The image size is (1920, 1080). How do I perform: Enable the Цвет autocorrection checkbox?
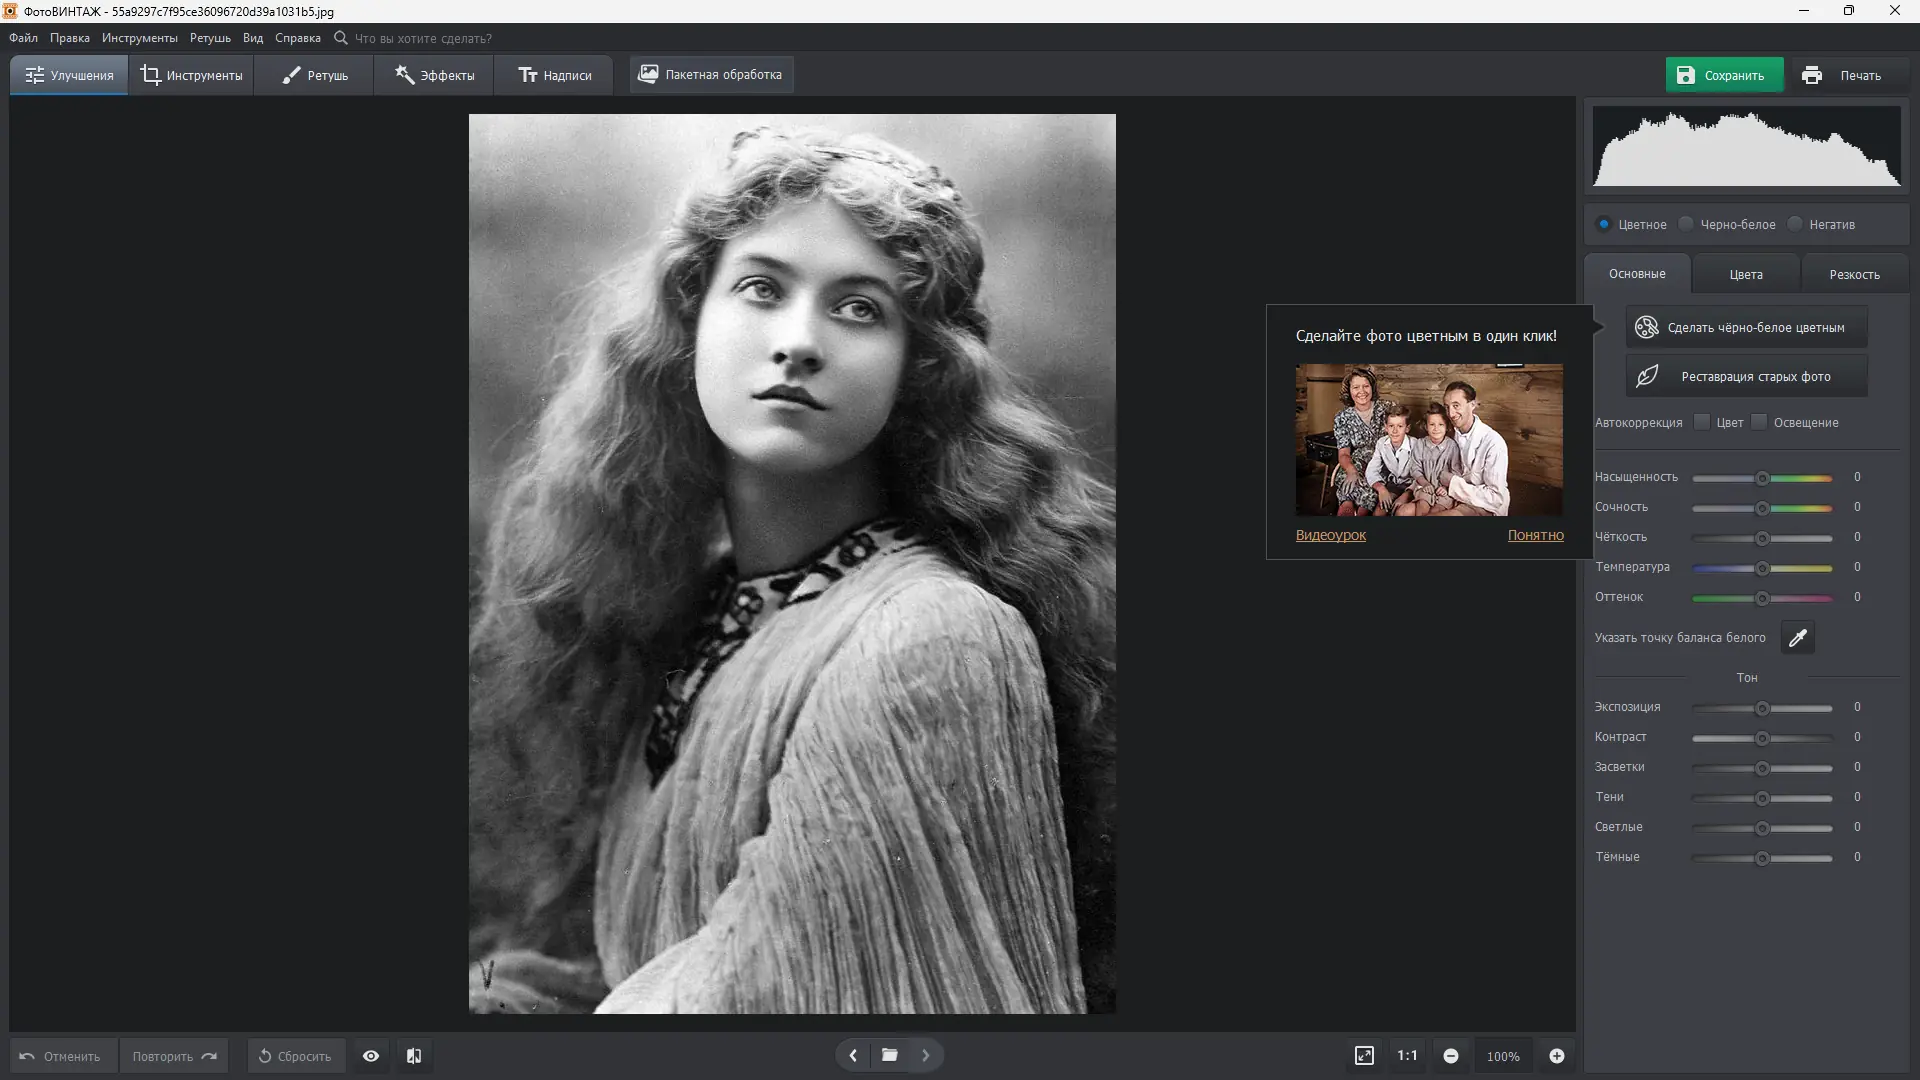pos(1702,422)
